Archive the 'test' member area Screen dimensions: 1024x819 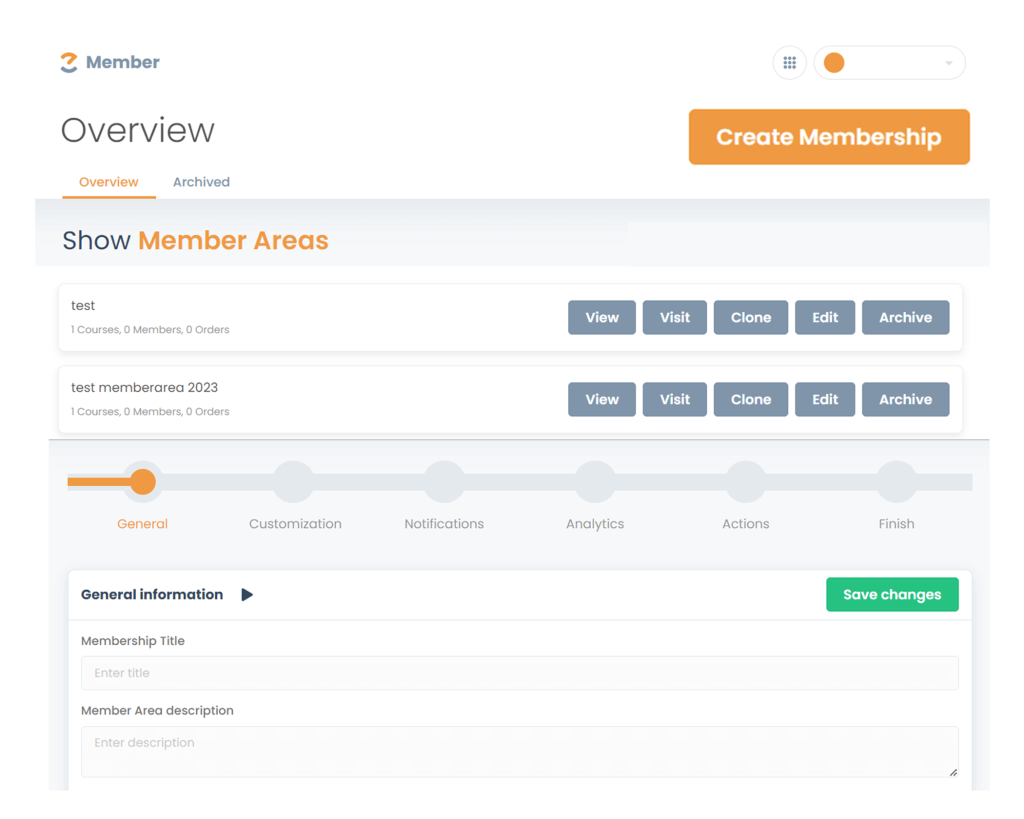click(905, 318)
